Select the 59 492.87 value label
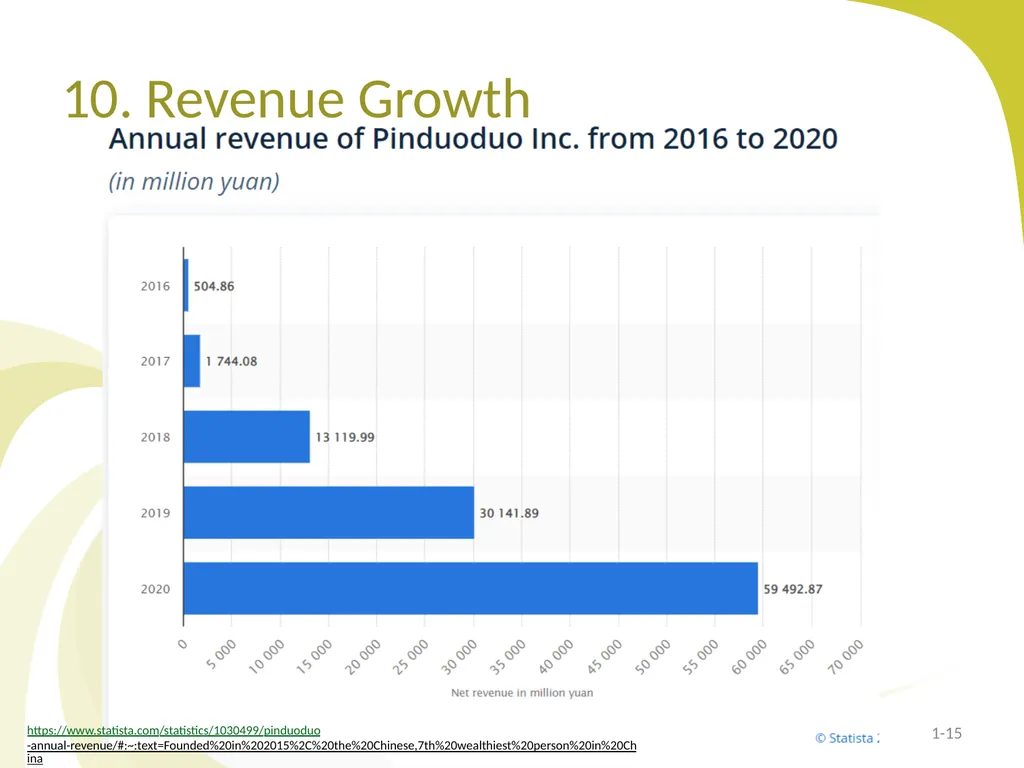 793,589
